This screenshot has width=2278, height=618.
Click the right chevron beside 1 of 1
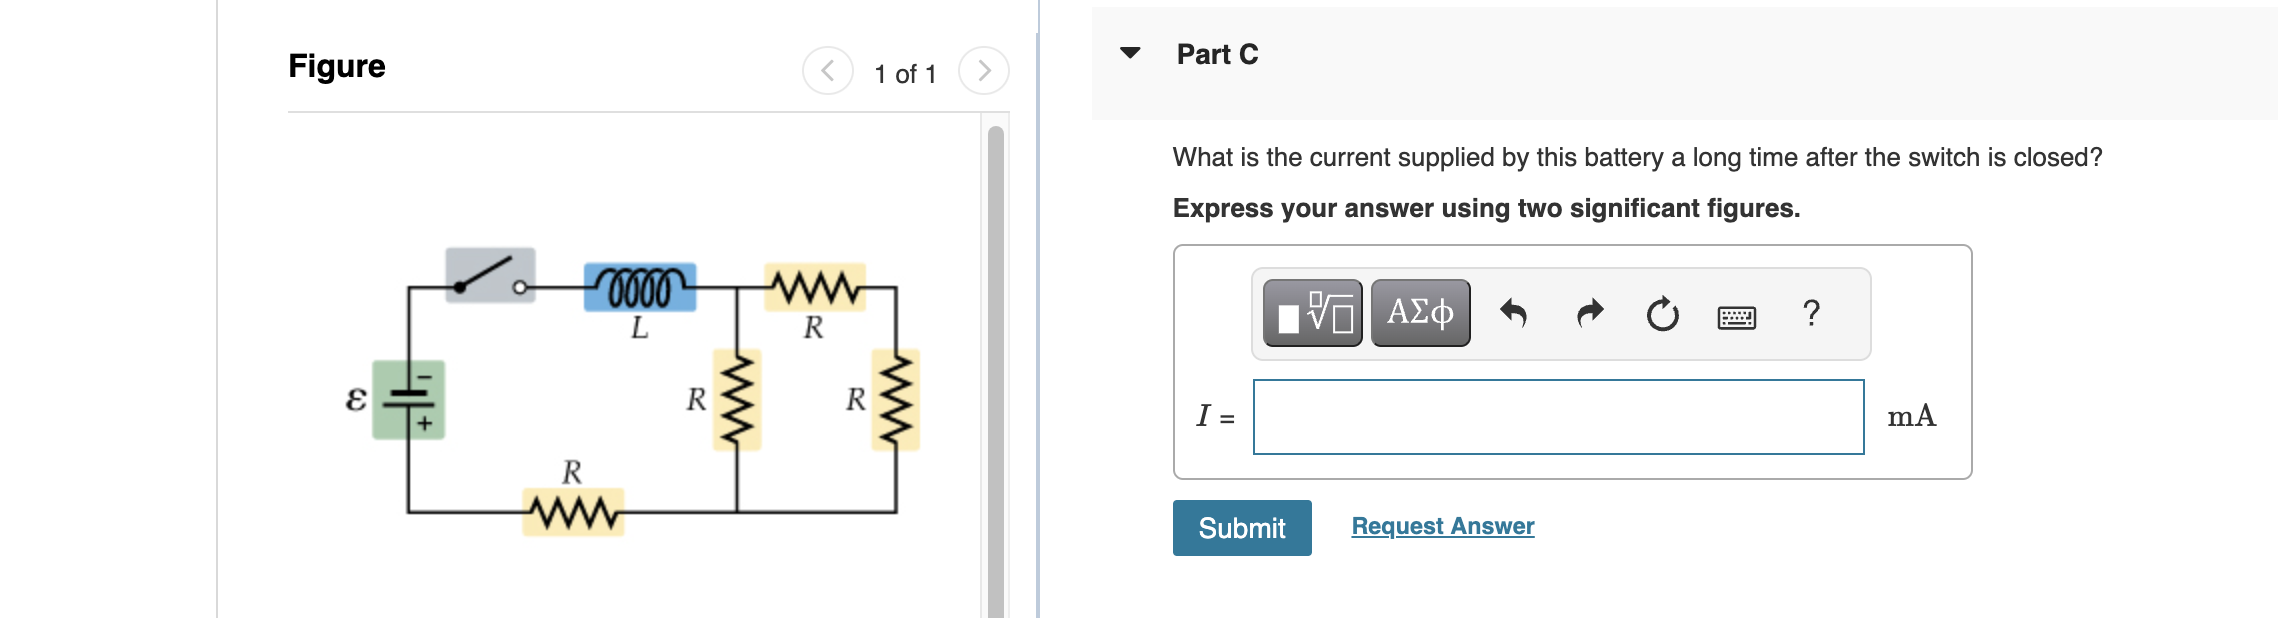[983, 69]
